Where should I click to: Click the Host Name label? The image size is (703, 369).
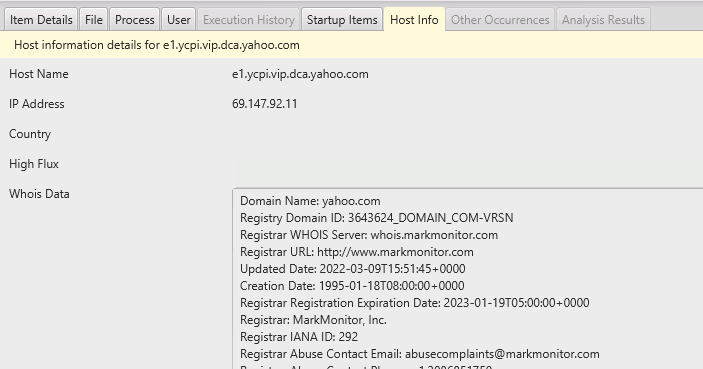click(39, 74)
